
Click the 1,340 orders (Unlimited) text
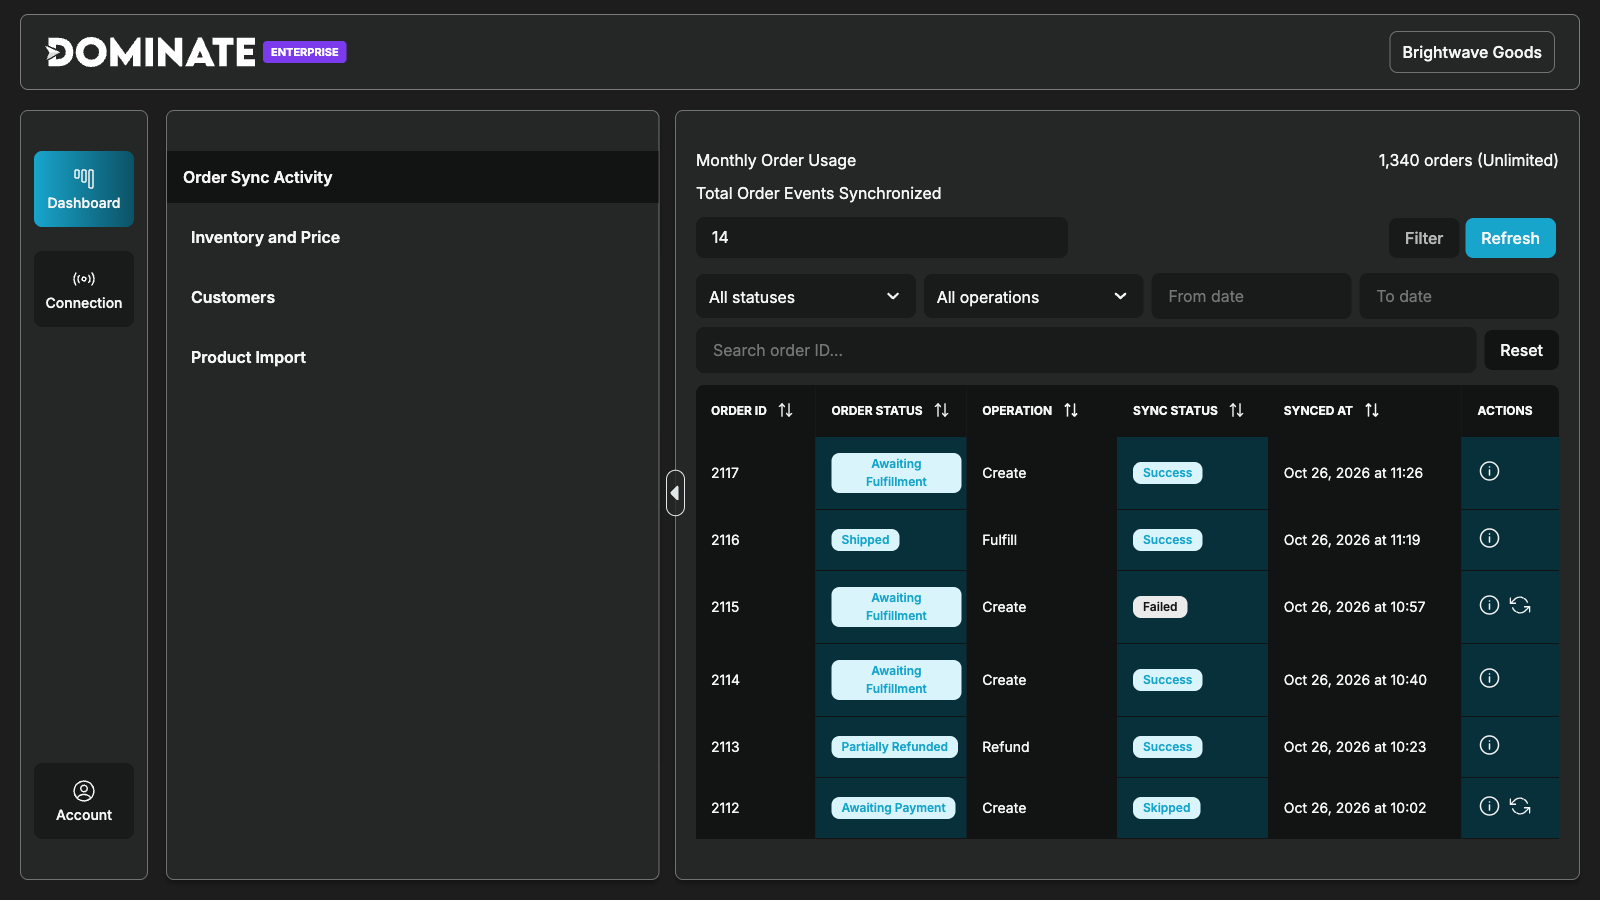tap(1468, 160)
